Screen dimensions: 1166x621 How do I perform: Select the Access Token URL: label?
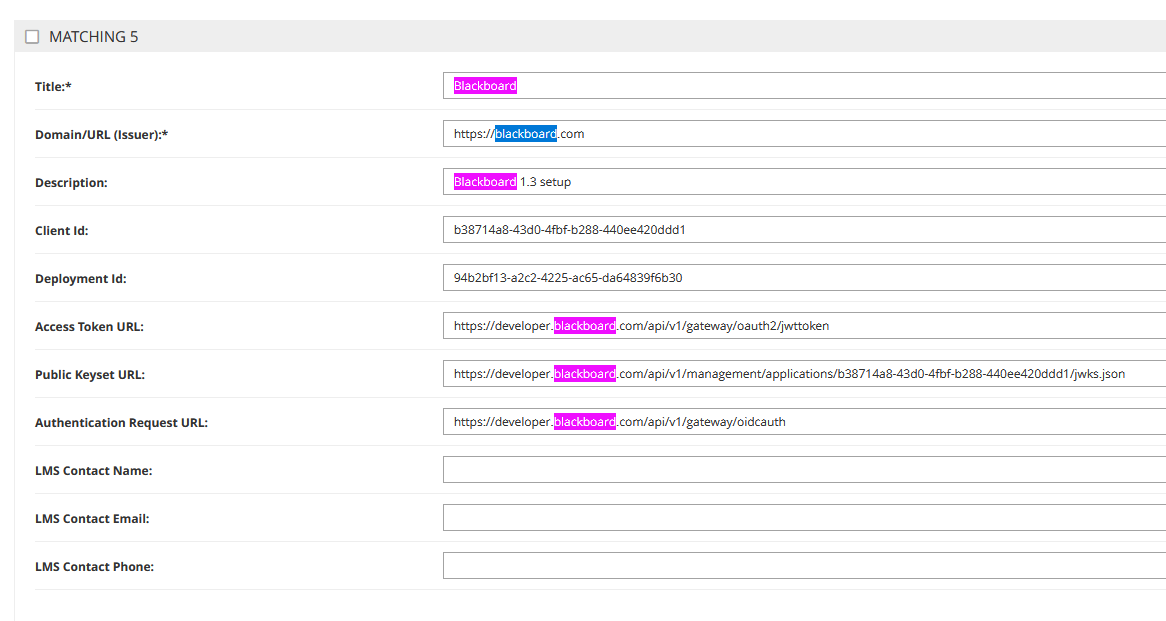pos(89,326)
